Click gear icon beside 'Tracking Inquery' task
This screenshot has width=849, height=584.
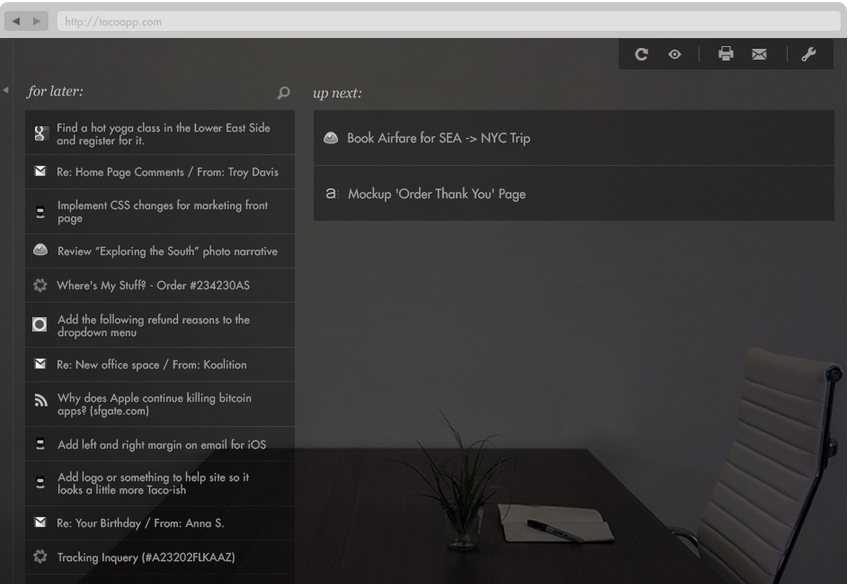point(40,556)
